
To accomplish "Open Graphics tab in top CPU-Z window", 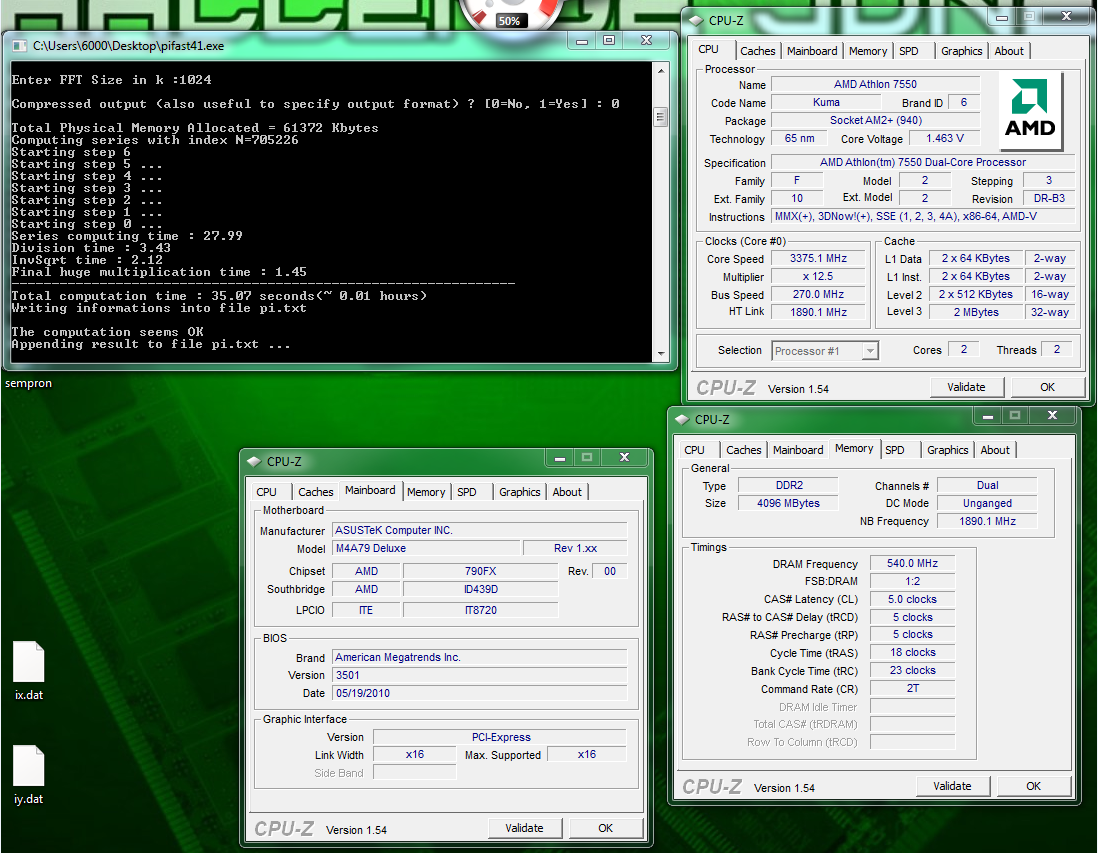I will (961, 51).
